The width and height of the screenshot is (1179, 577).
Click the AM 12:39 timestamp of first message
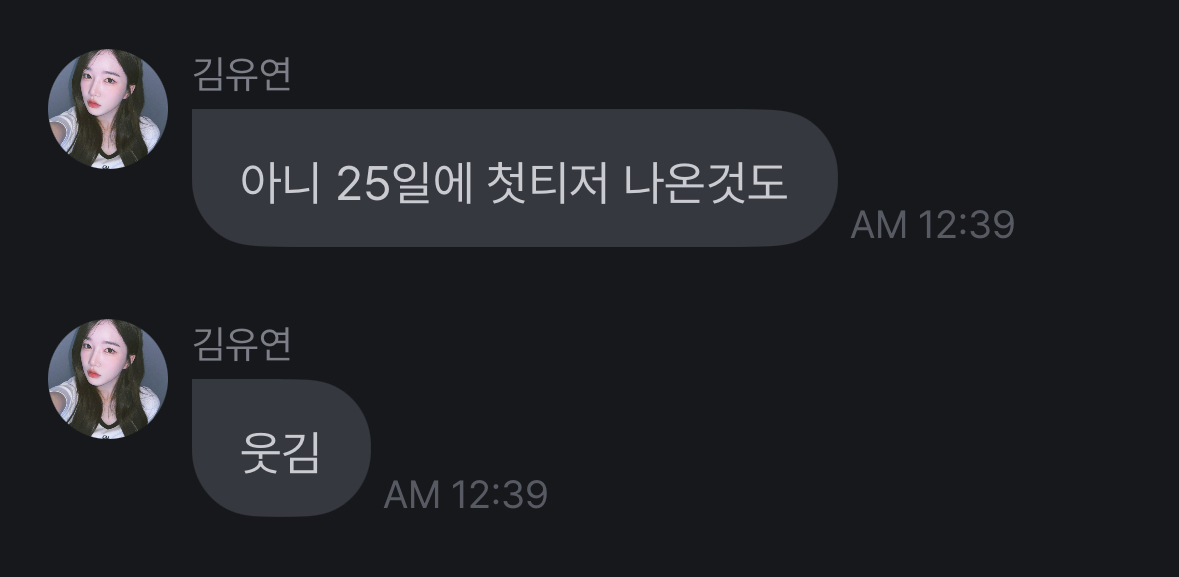932,224
